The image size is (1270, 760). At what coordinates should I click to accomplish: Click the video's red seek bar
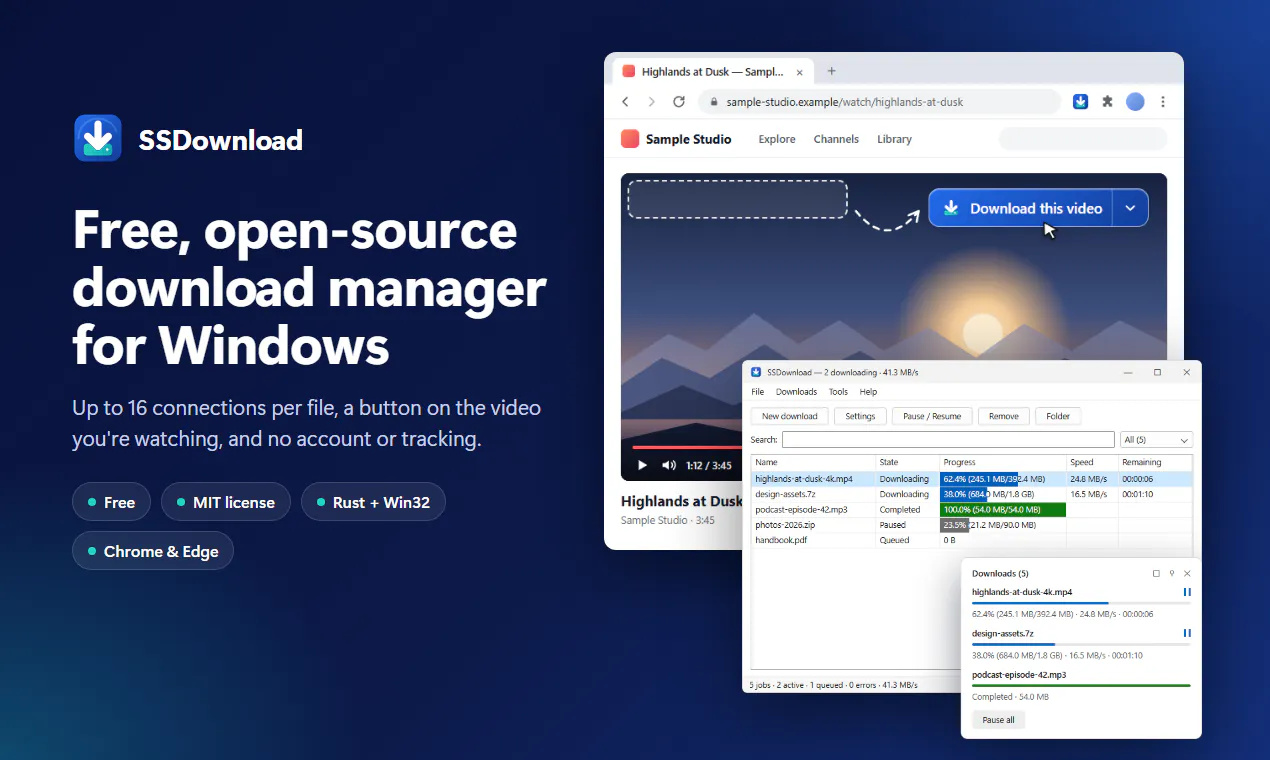(686, 447)
